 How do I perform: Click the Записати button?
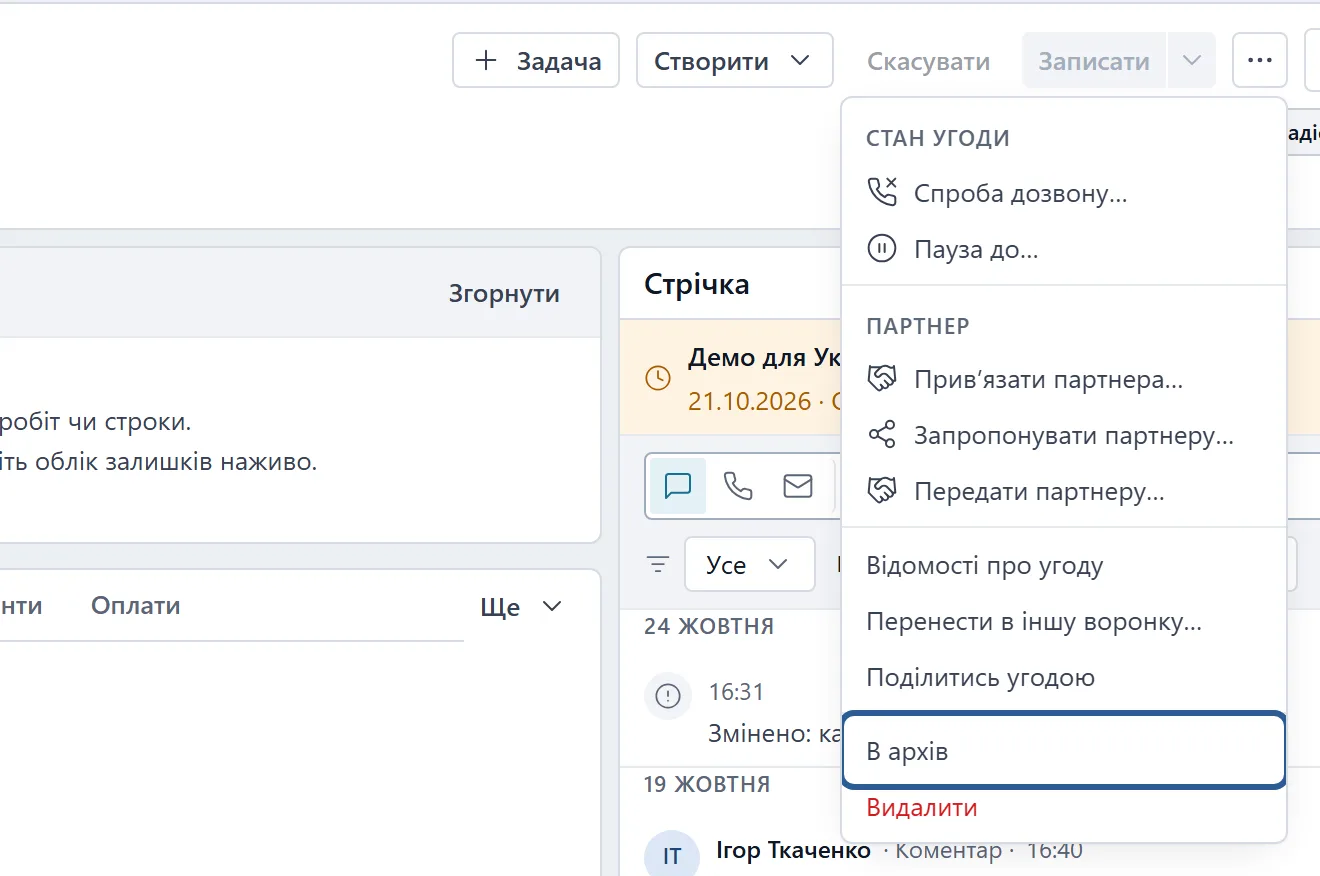click(1094, 61)
